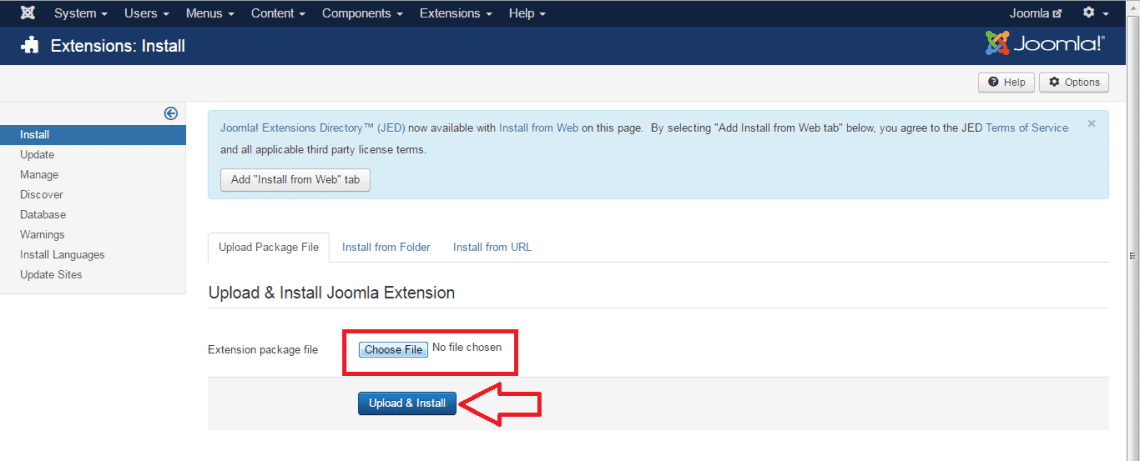The height and width of the screenshot is (461, 1140).
Task: Expand the System menu
Action: pos(81,13)
